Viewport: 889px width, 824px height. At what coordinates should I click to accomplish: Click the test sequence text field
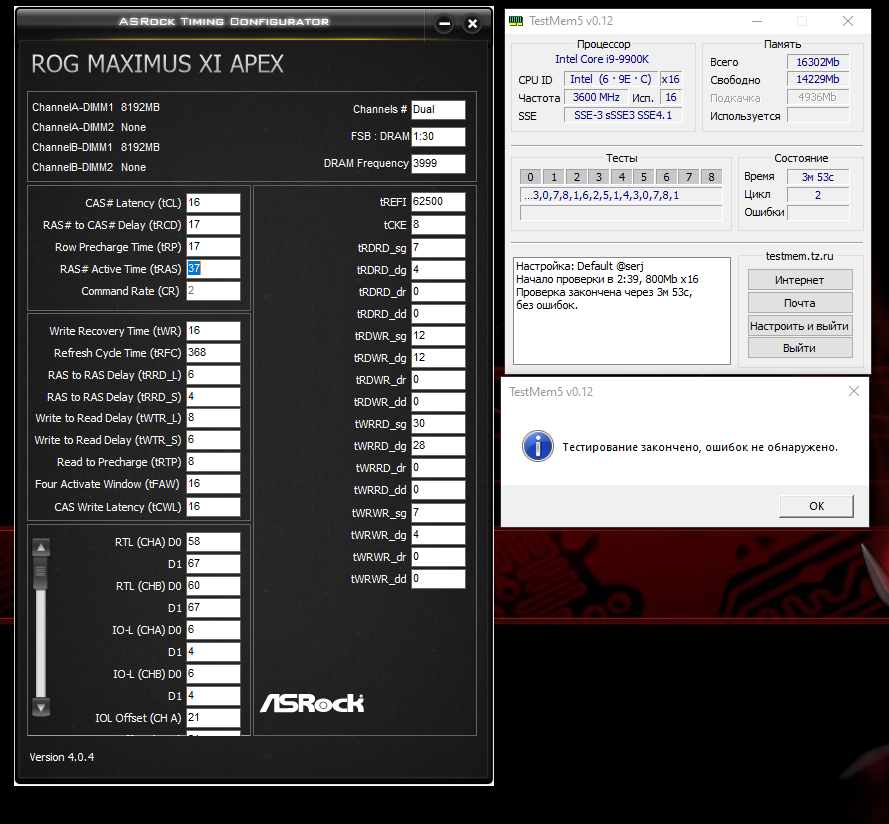point(621,196)
